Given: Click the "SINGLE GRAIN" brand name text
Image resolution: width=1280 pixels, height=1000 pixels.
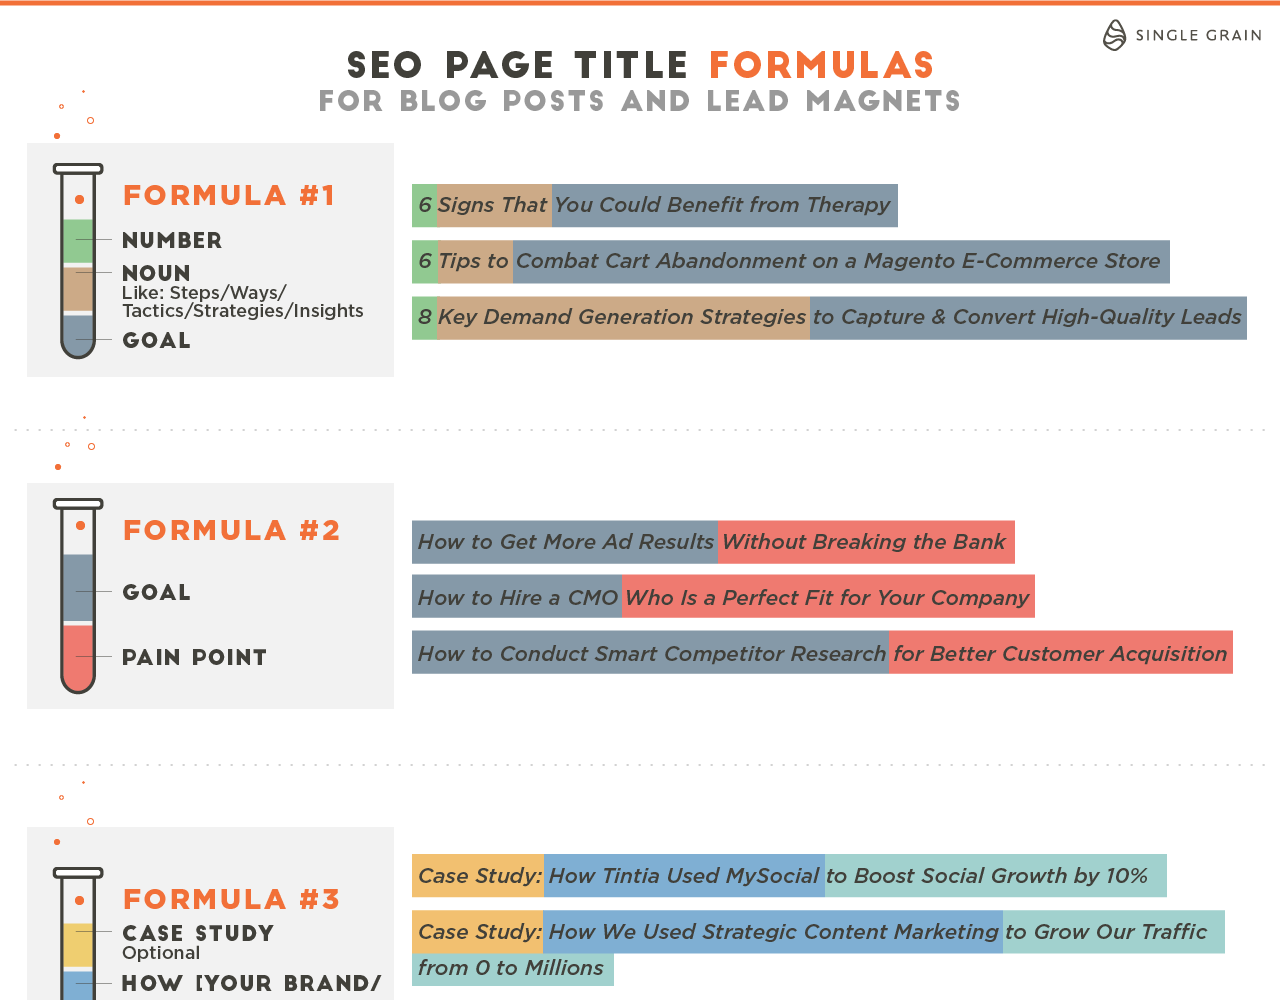Looking at the screenshot, I should click(1198, 35).
